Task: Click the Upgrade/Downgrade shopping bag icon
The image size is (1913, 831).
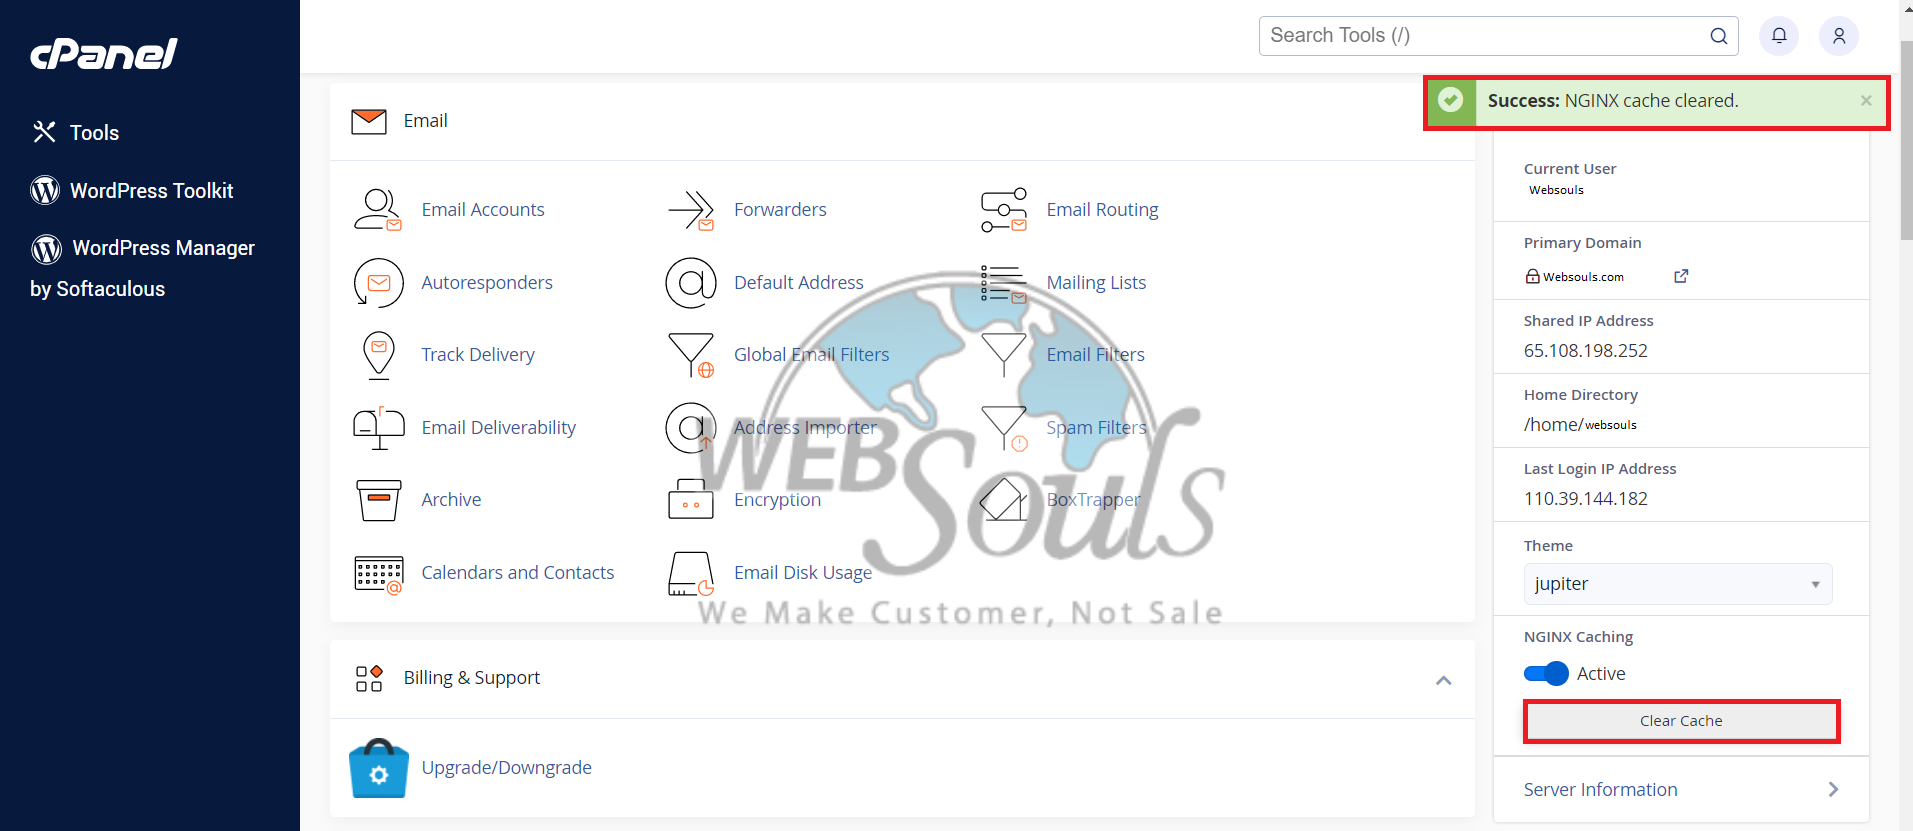Action: (x=378, y=768)
